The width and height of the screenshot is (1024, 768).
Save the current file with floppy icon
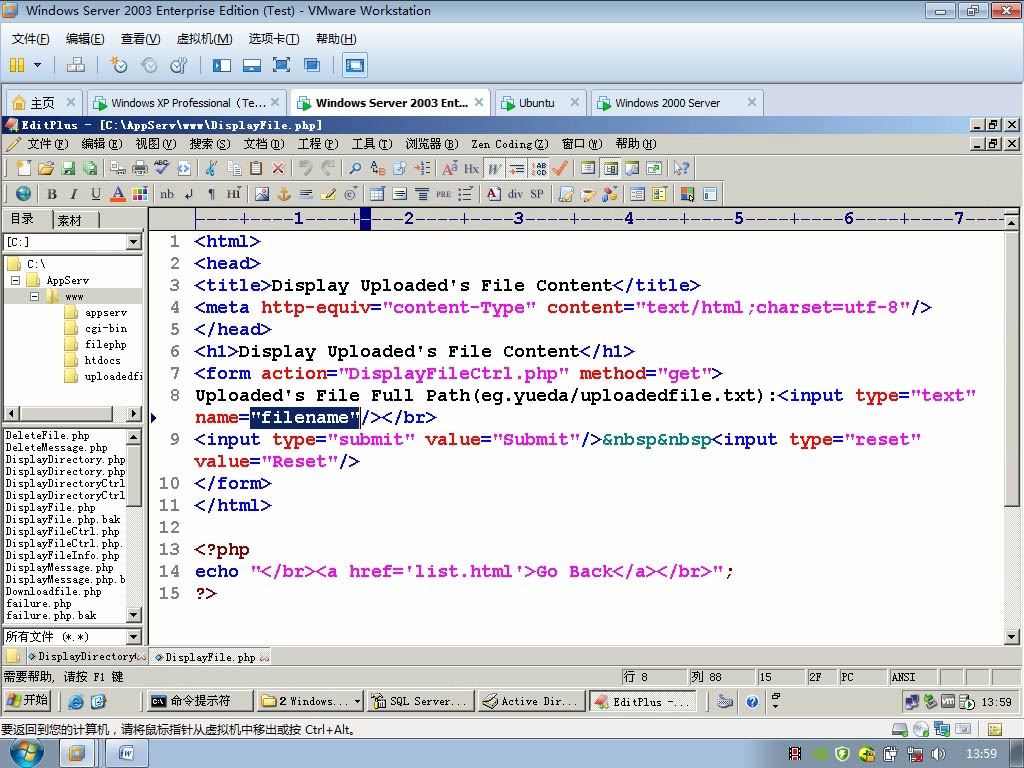tap(68, 168)
